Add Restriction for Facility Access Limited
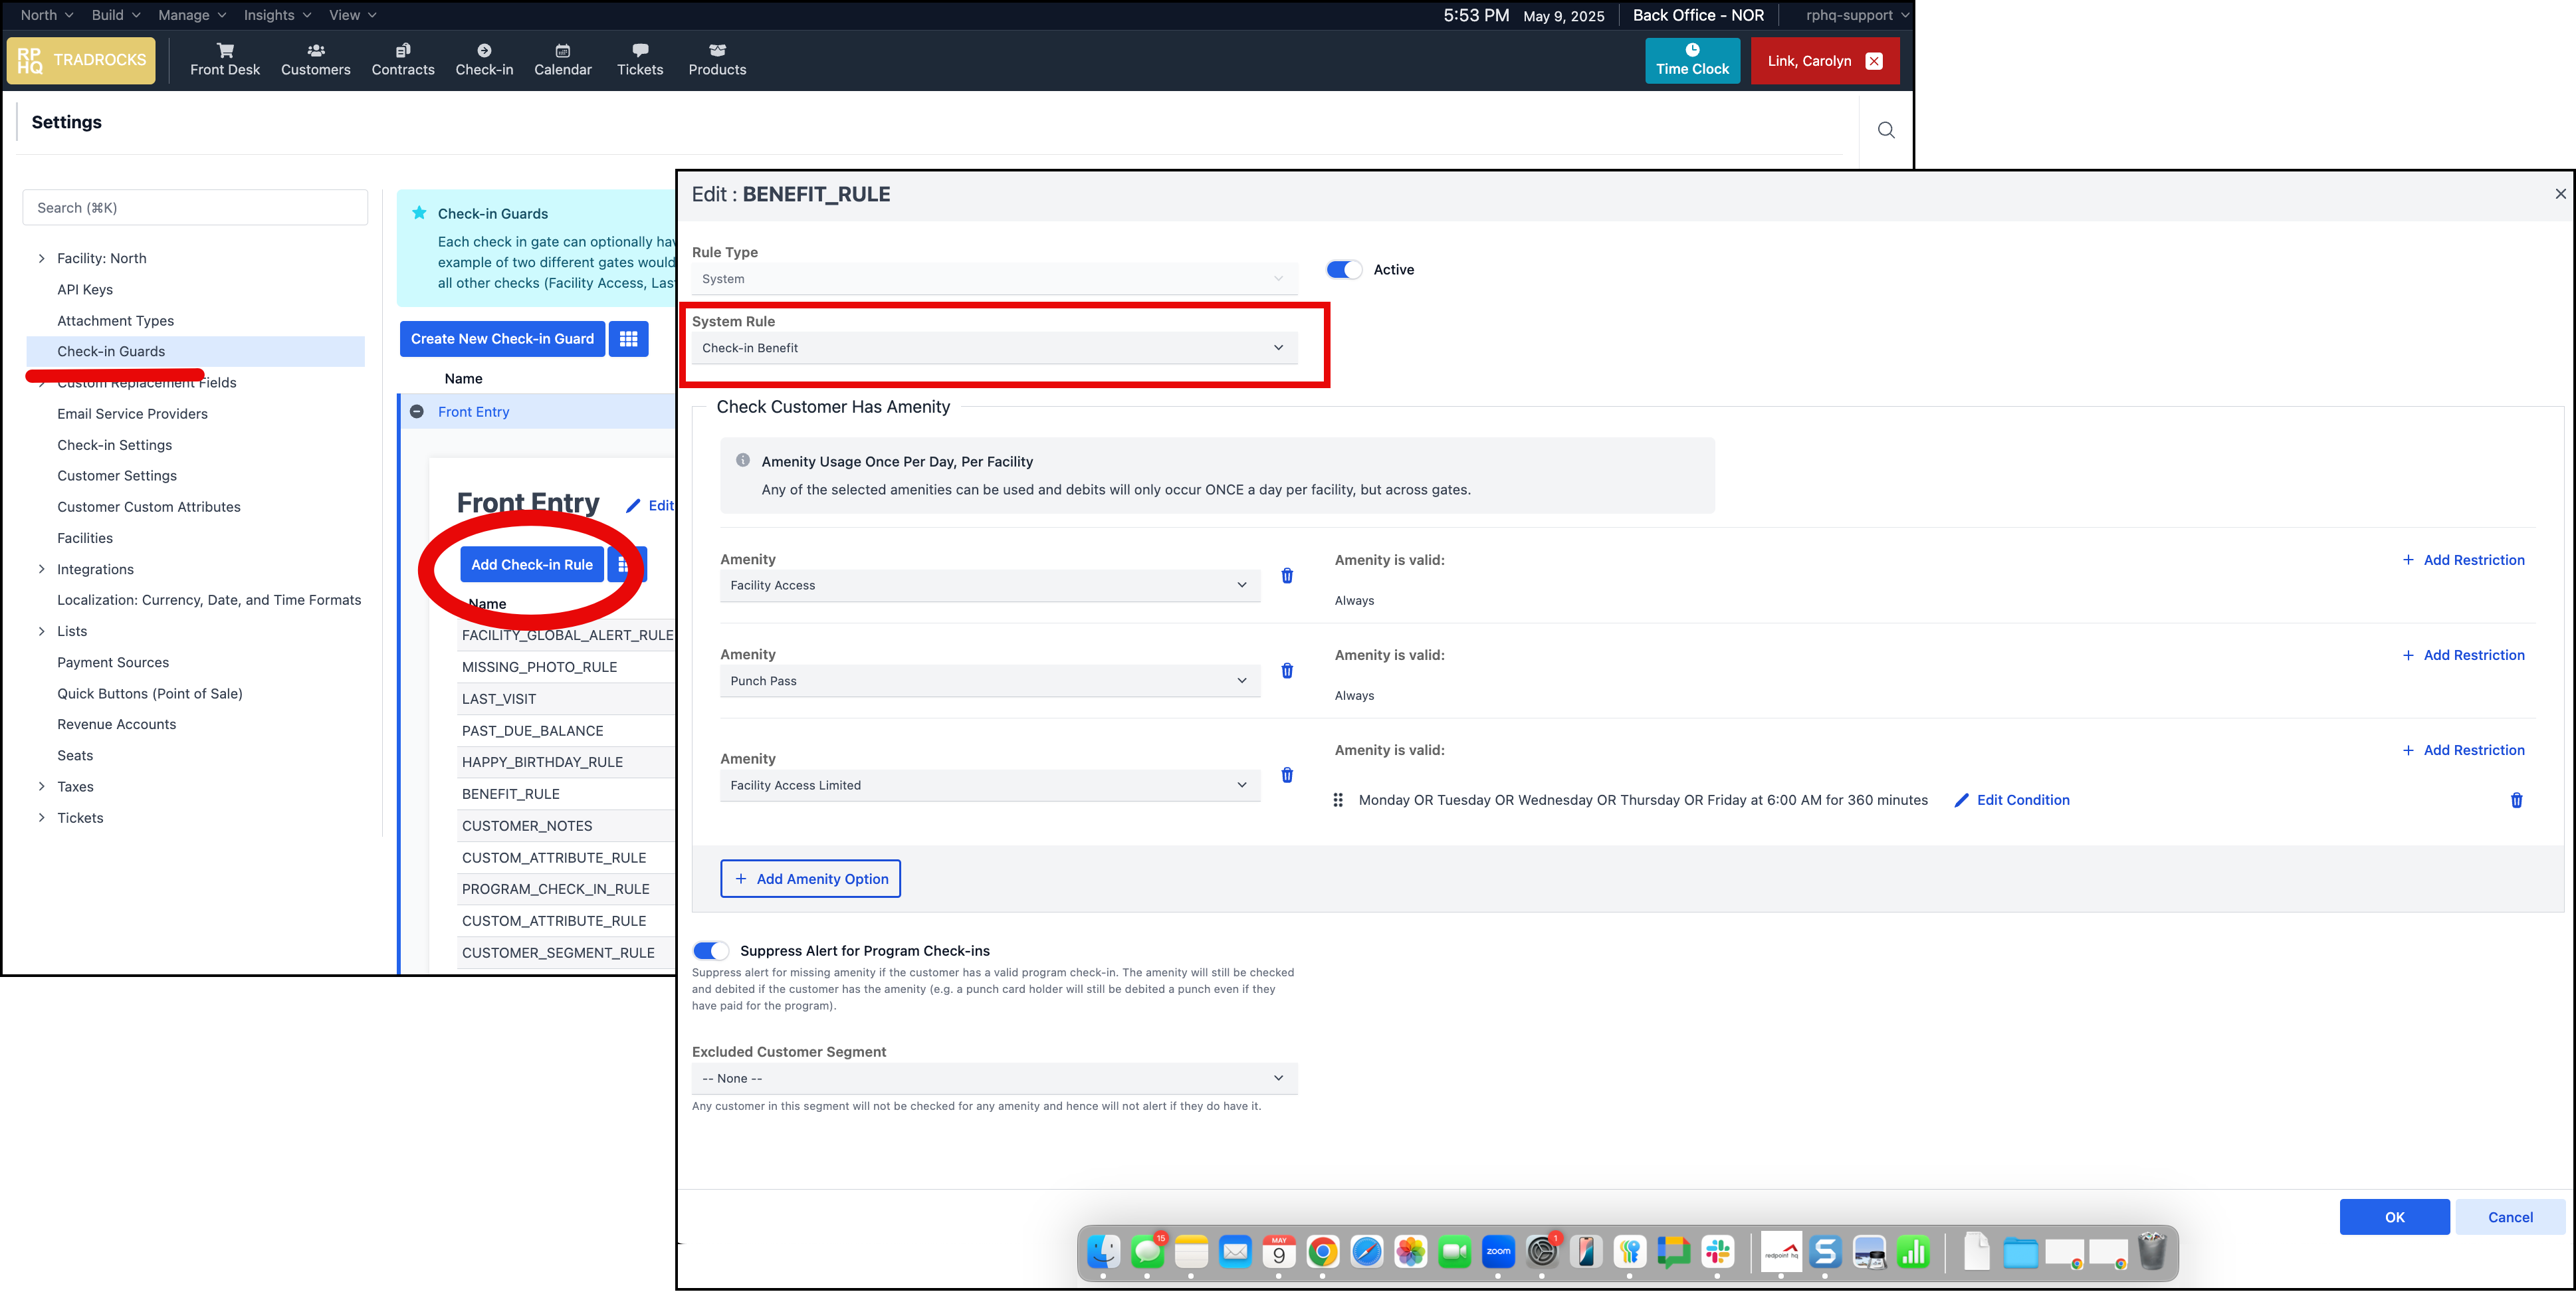 [2463, 750]
